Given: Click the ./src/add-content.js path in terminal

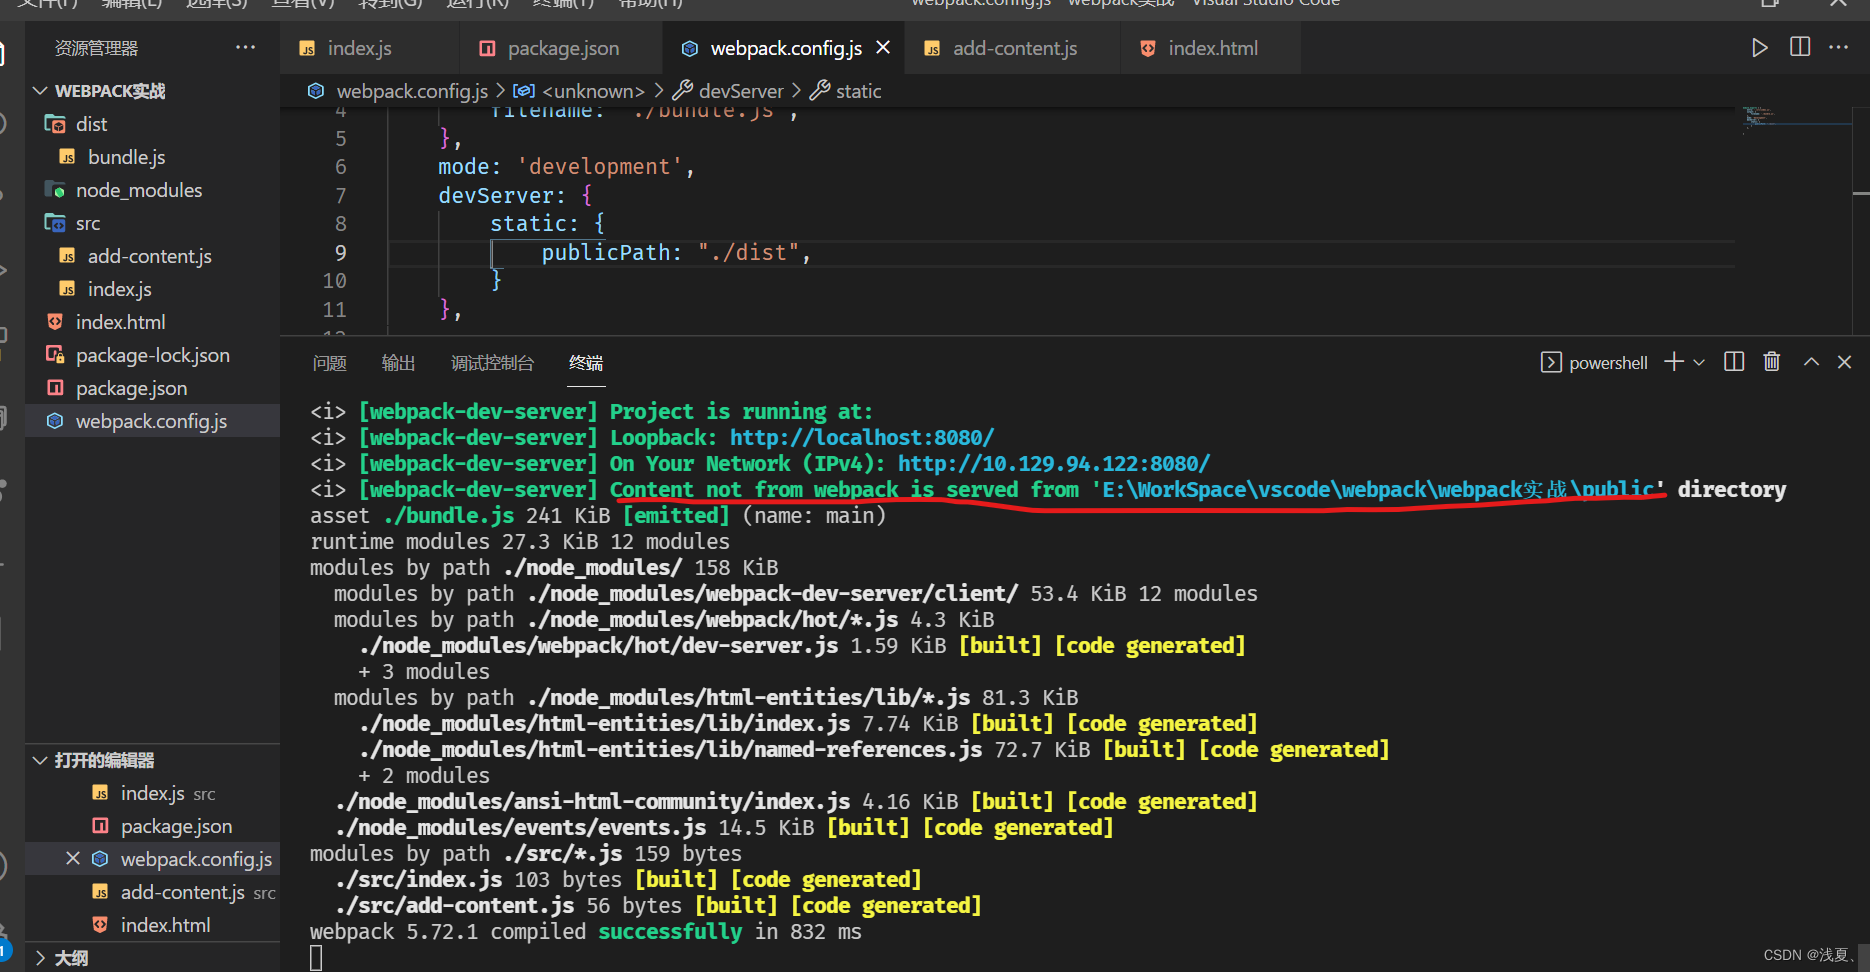Looking at the screenshot, I should point(455,905).
